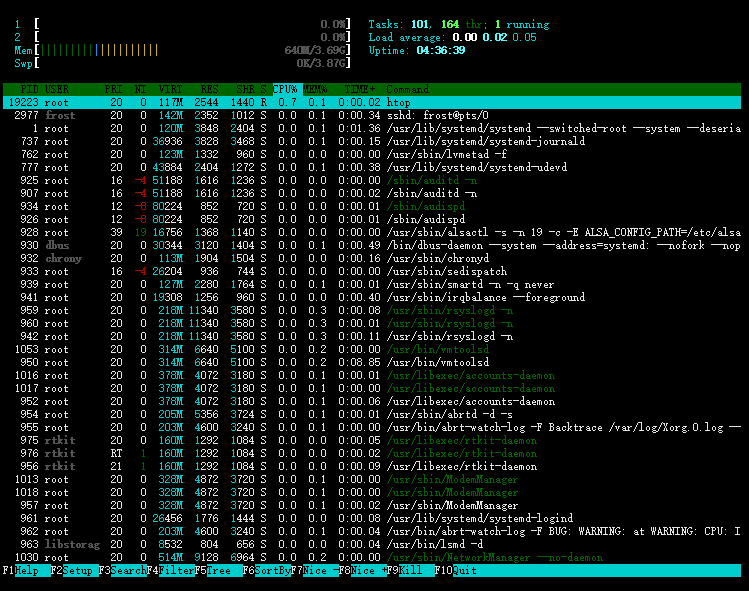Click the Mem usage meter bar
Image resolution: width=749 pixels, height=591 pixels.
pos(182,50)
